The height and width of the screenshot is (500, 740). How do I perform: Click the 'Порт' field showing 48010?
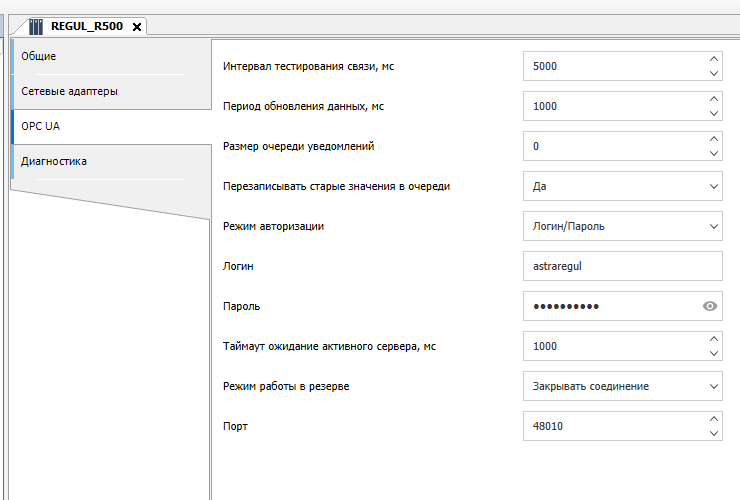[612, 426]
